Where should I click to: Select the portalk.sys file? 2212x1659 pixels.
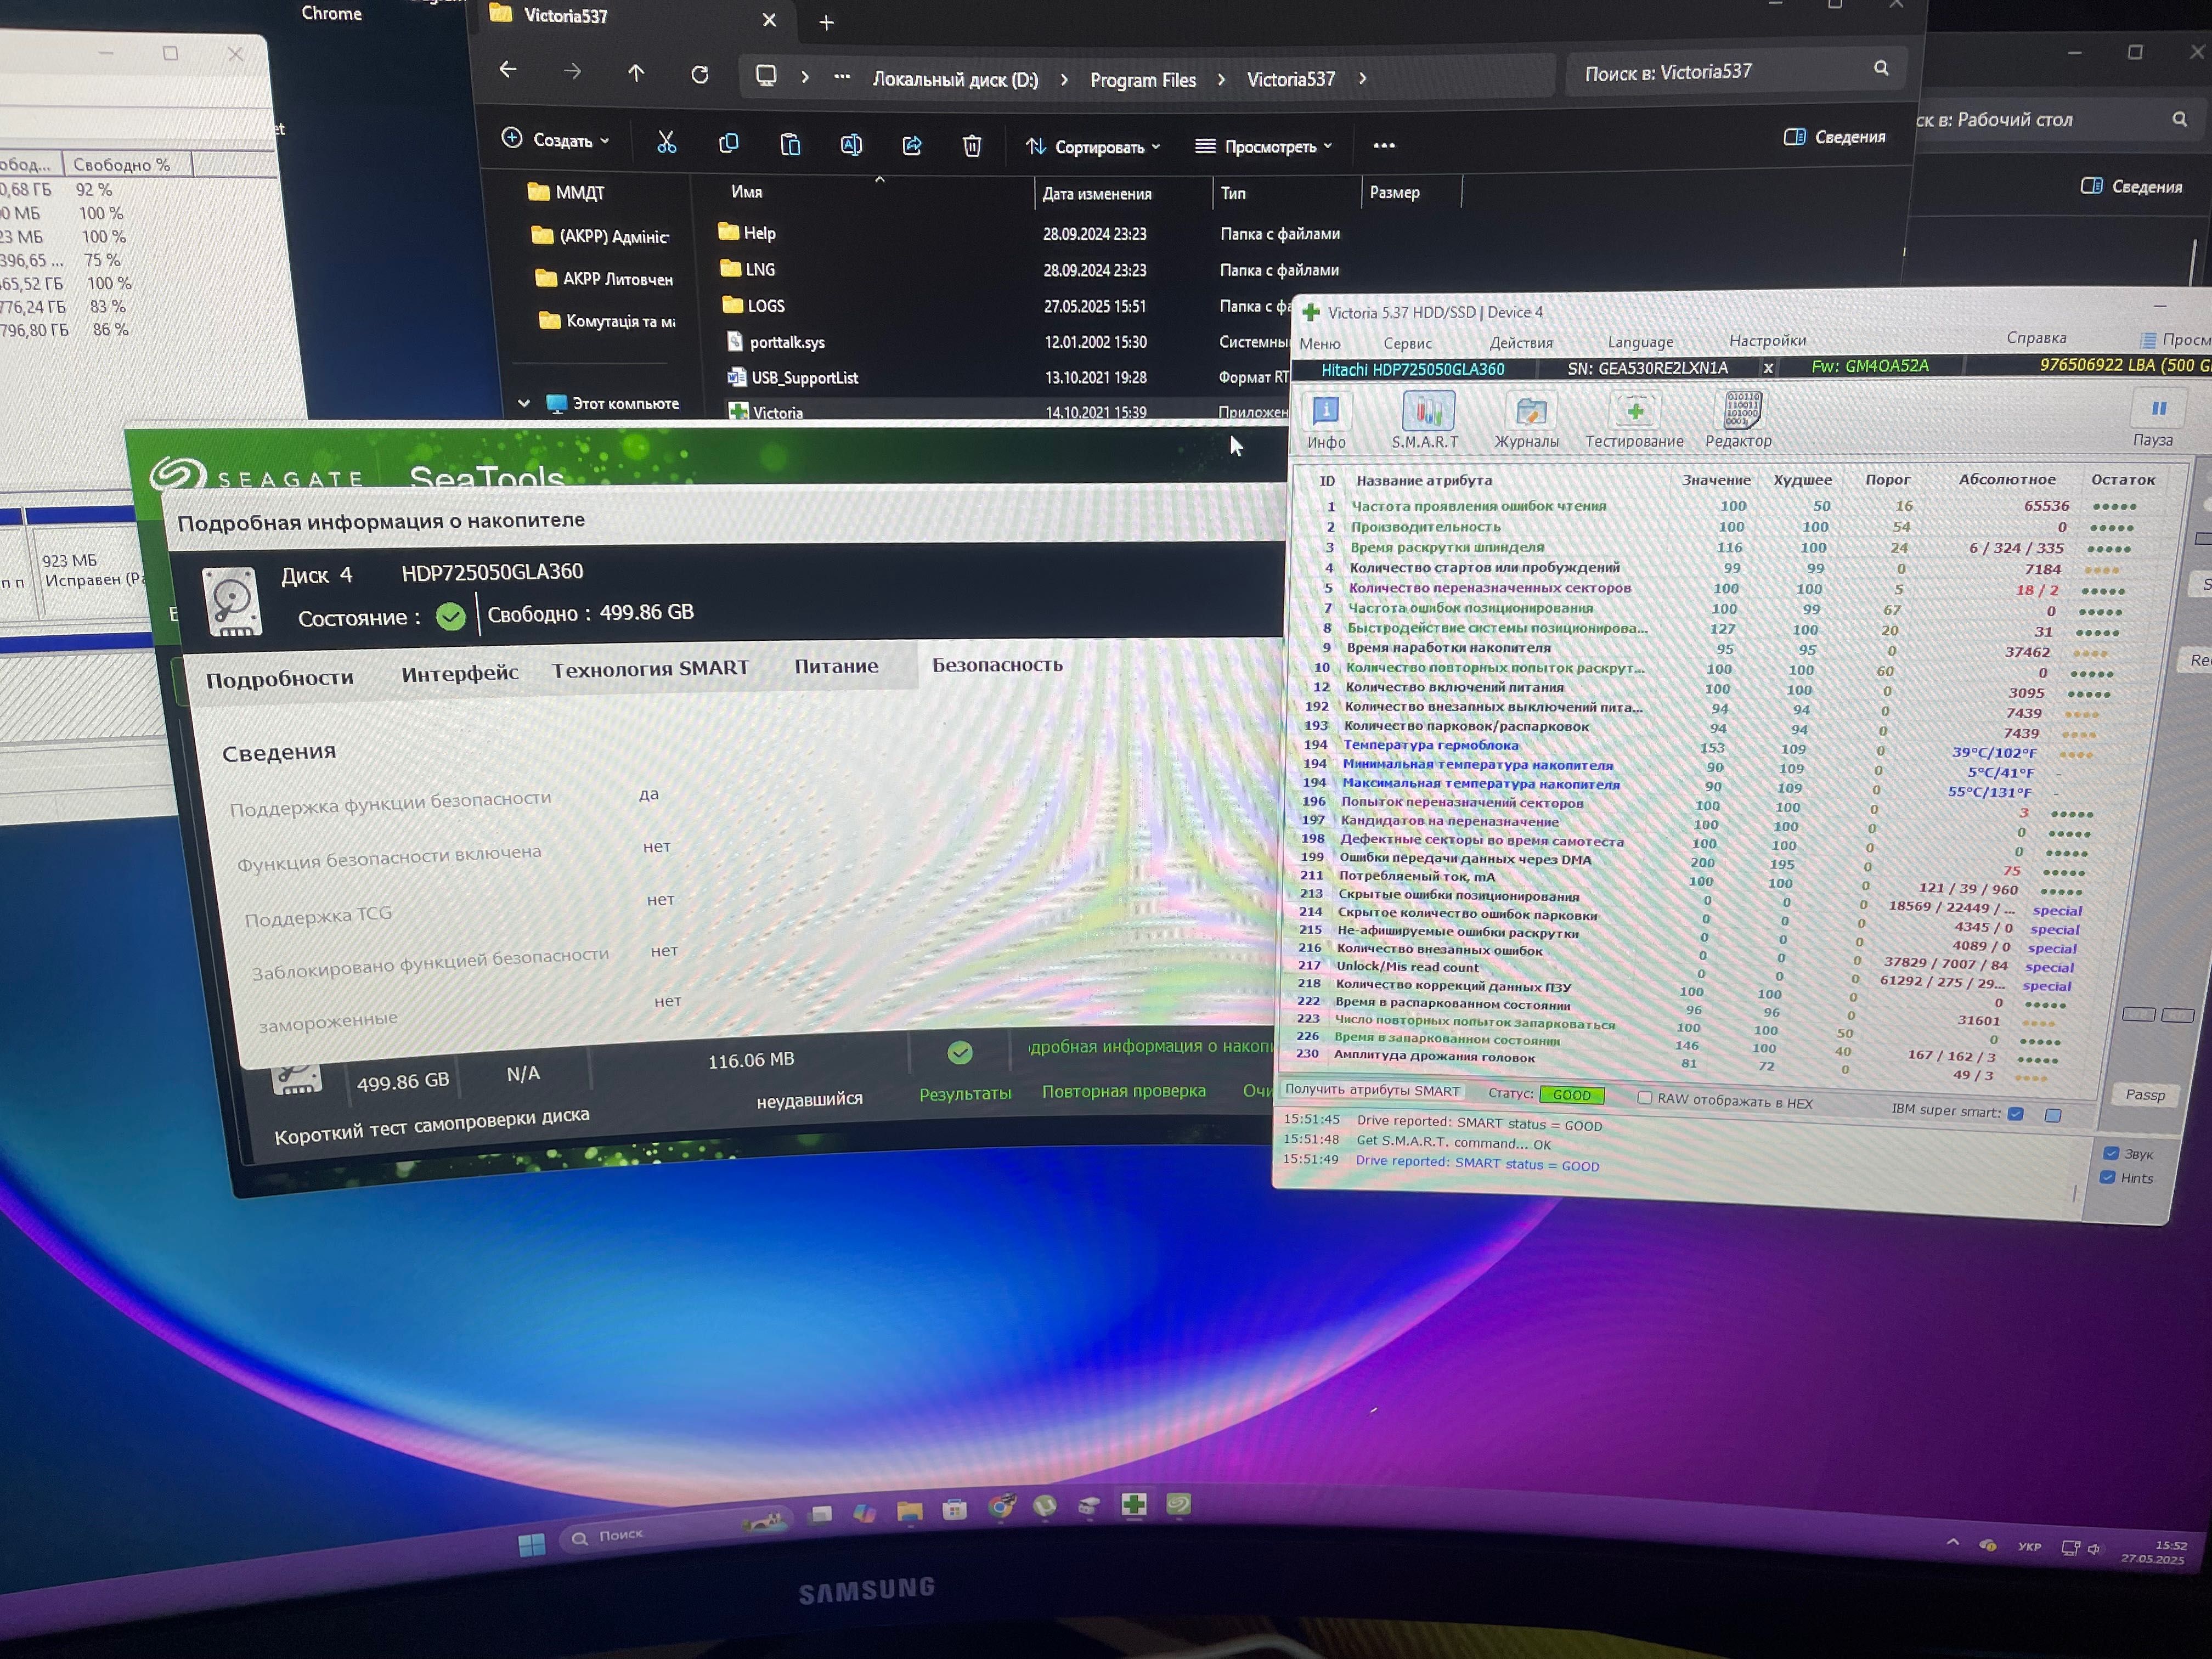point(787,342)
